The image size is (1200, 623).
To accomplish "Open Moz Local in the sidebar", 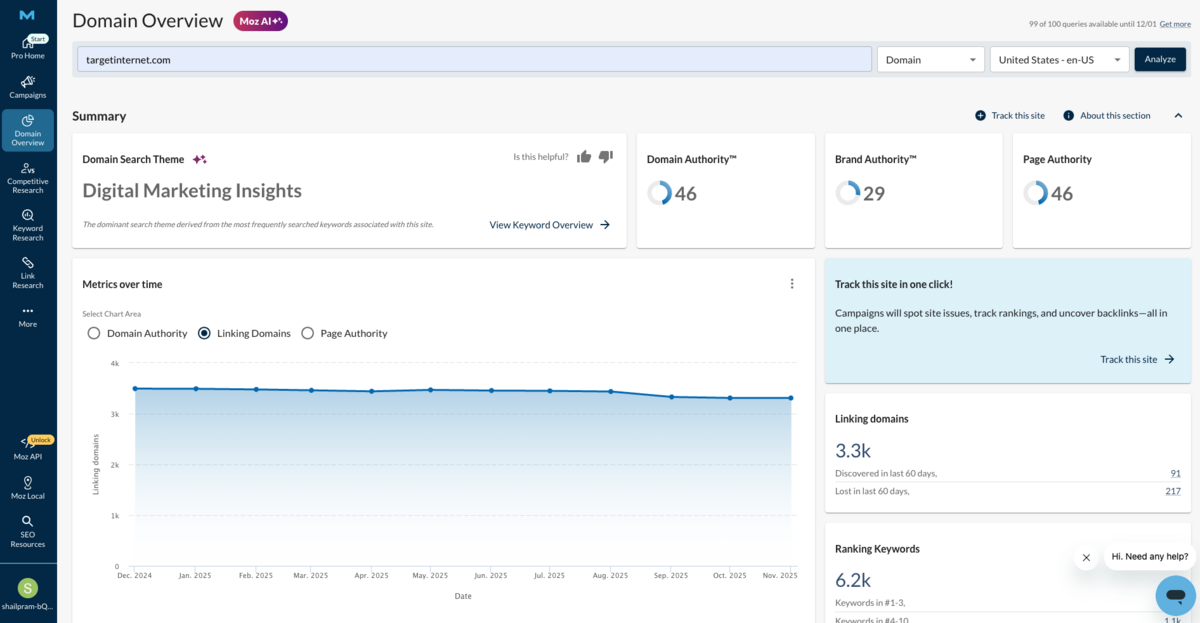I will coord(28,488).
